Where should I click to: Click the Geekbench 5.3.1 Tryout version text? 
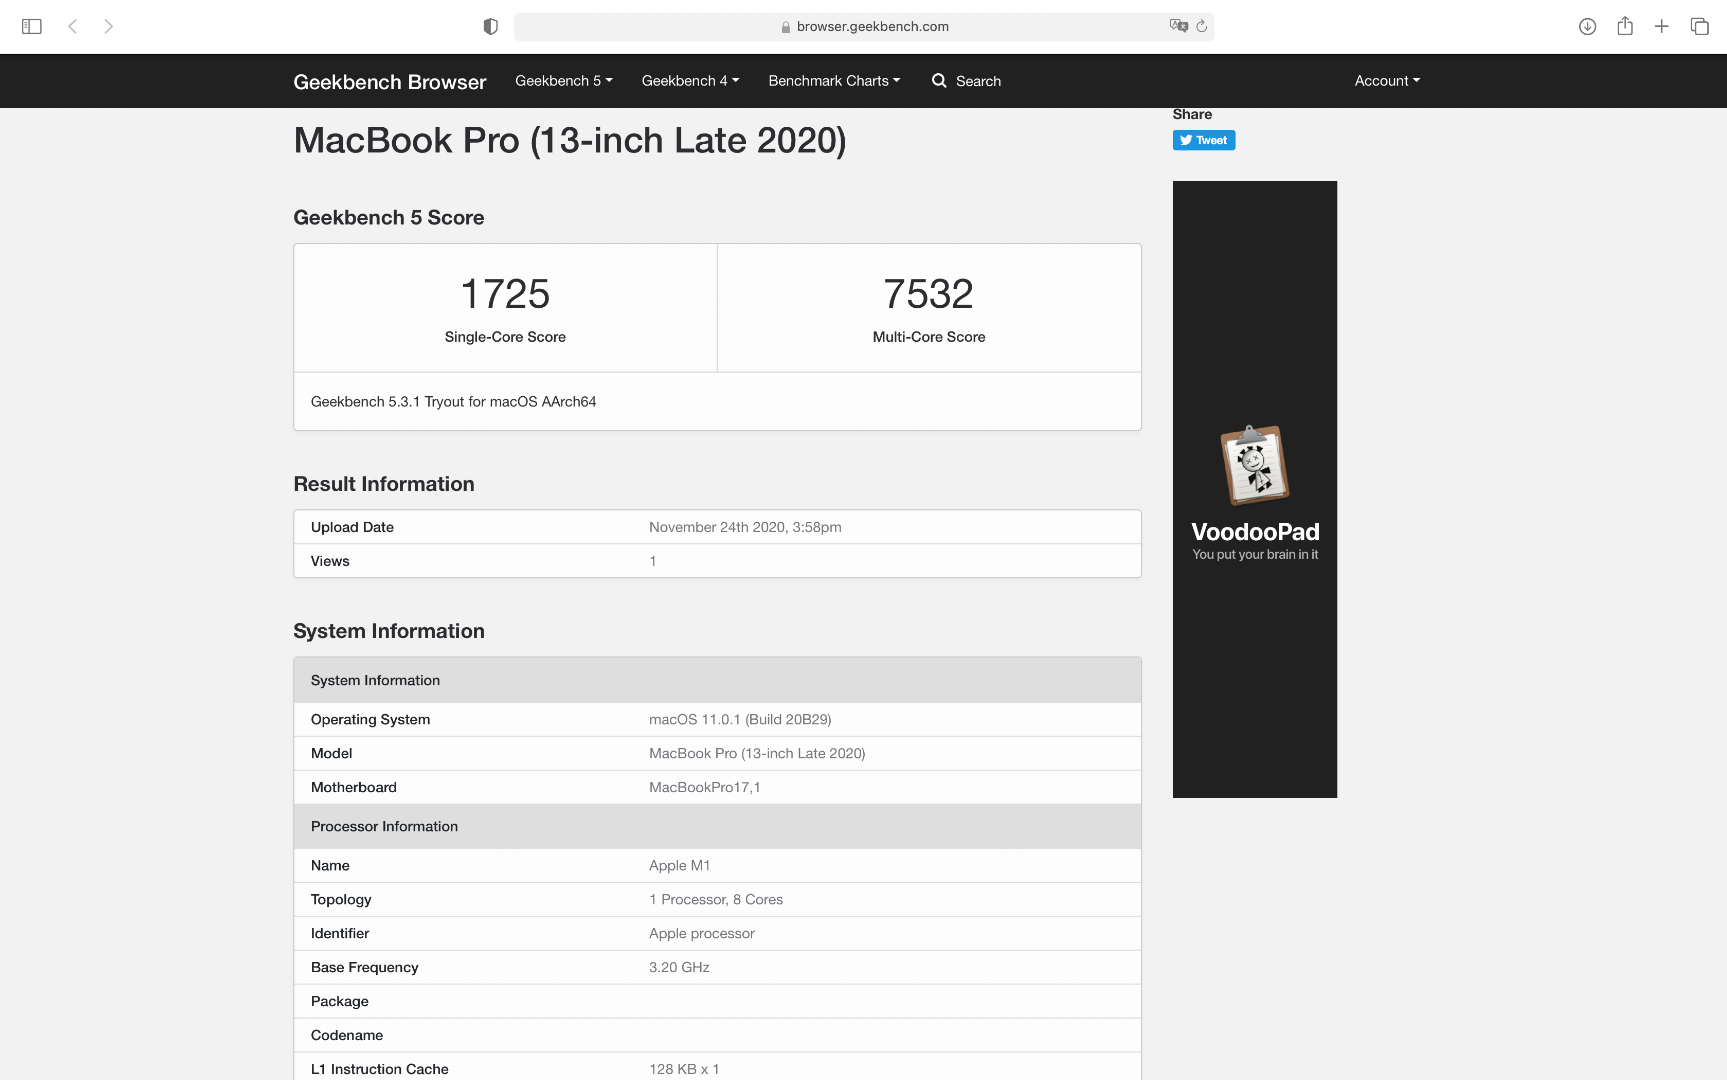tap(453, 402)
